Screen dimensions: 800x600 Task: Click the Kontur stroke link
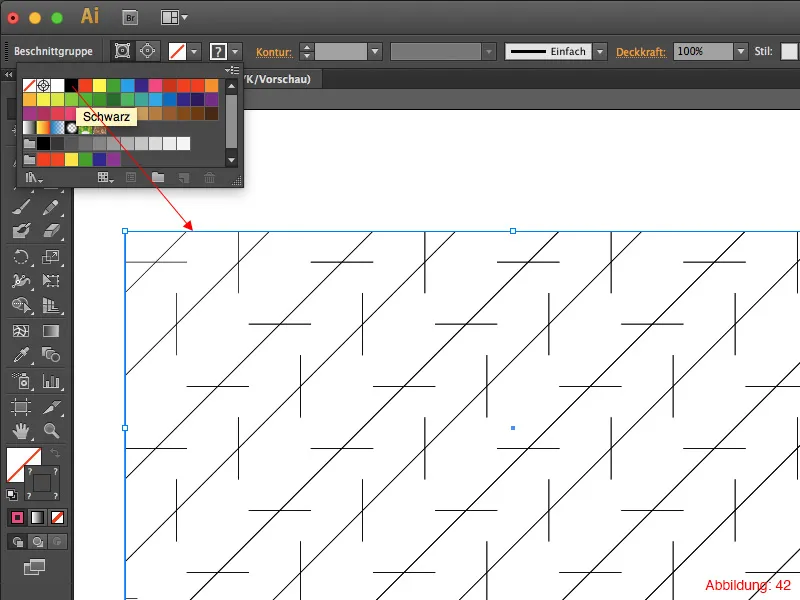(273, 52)
